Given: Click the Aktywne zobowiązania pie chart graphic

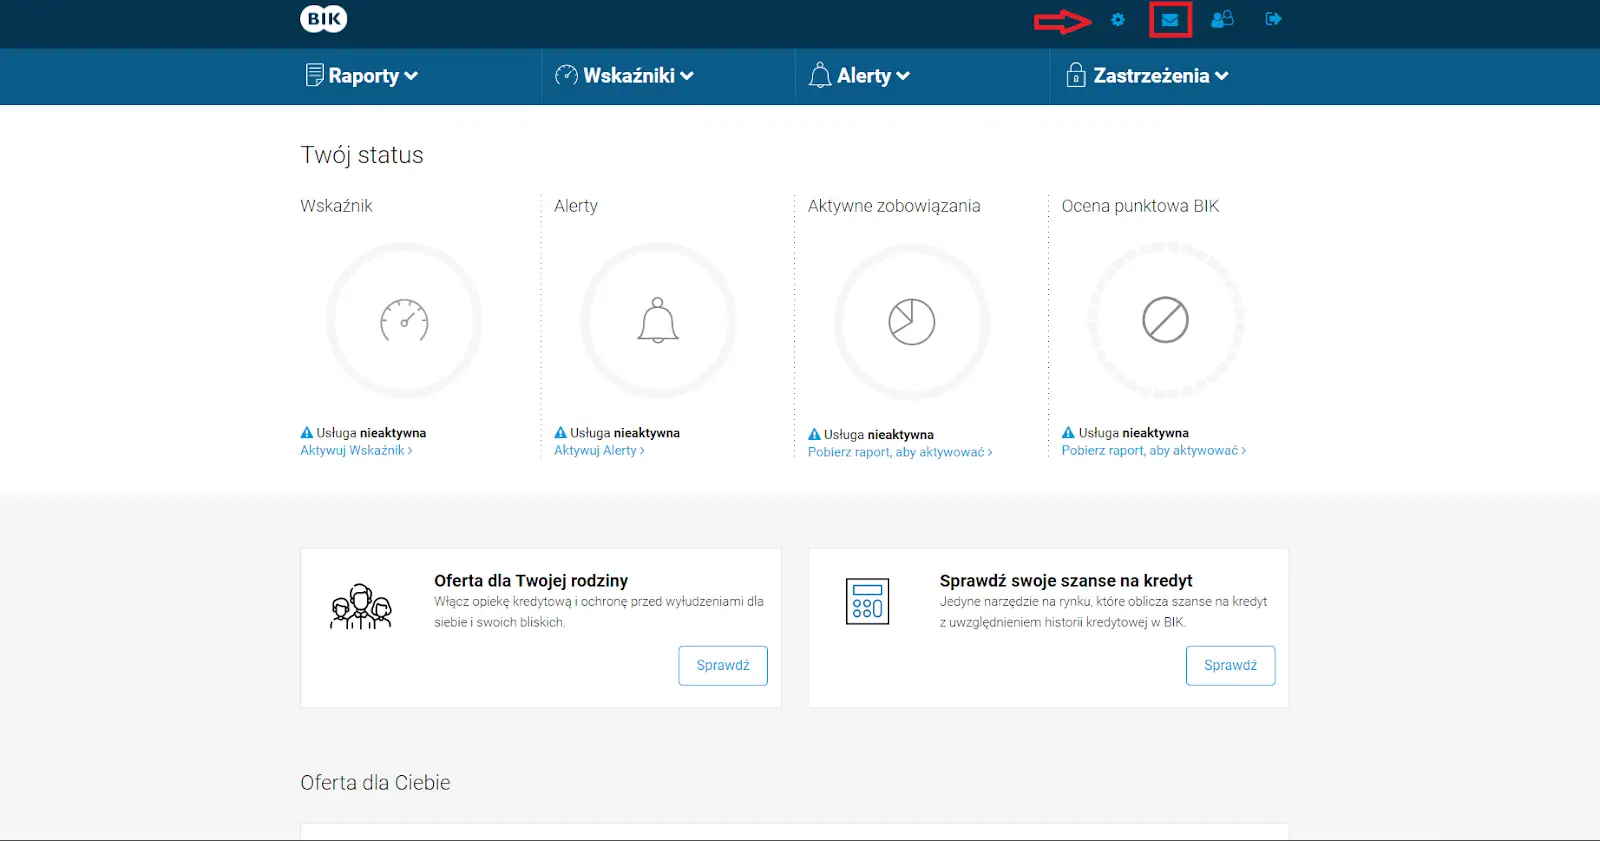Looking at the screenshot, I should pyautogui.click(x=912, y=322).
